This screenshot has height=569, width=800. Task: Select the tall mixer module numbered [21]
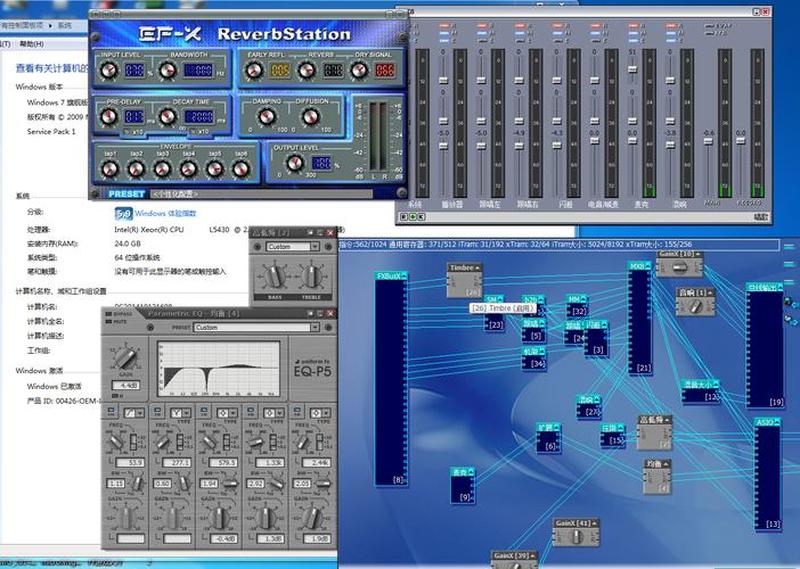click(640, 318)
